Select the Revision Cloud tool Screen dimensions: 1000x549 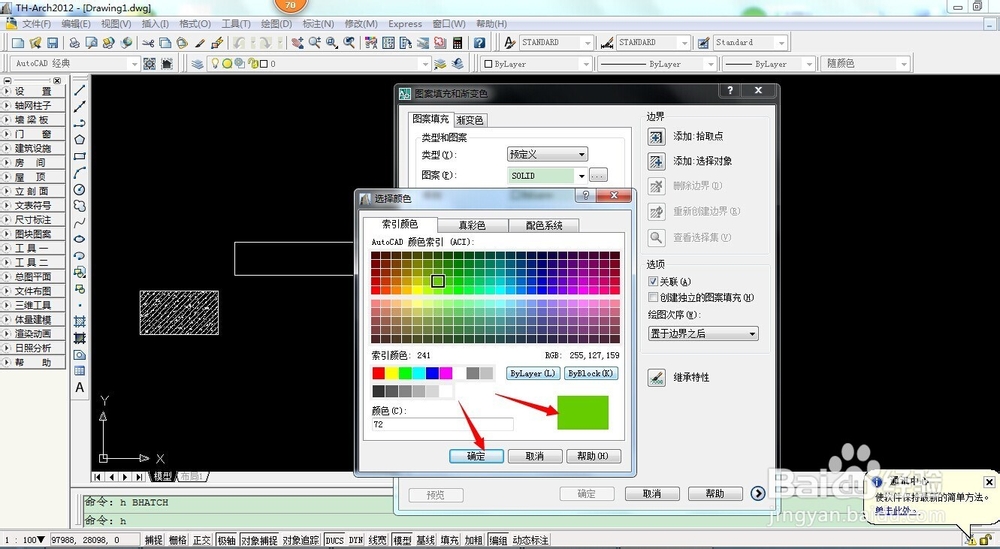click(80, 206)
